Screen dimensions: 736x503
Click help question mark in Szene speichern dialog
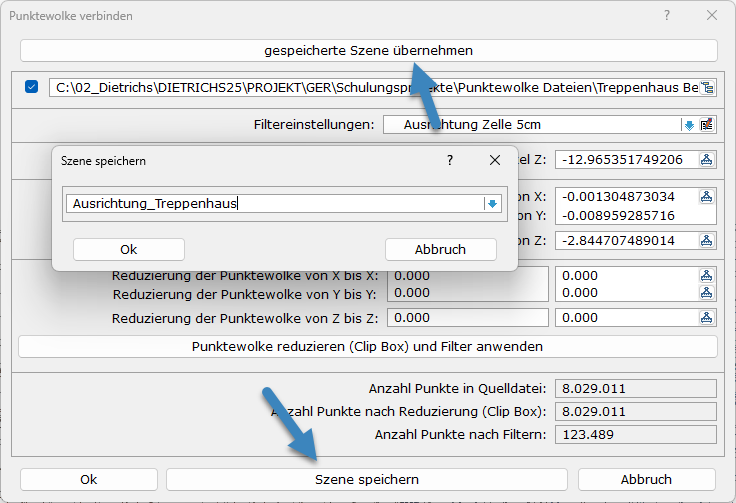pos(450,160)
